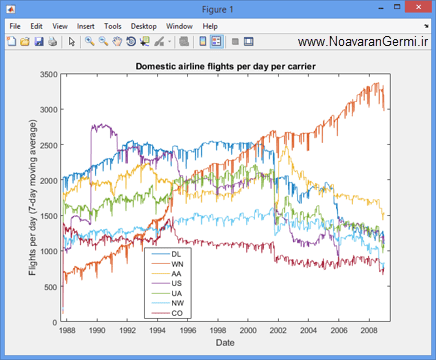This screenshot has height=360, width=436.
Task: Click the dock figure arrow in menu bar
Action: tap(426, 26)
